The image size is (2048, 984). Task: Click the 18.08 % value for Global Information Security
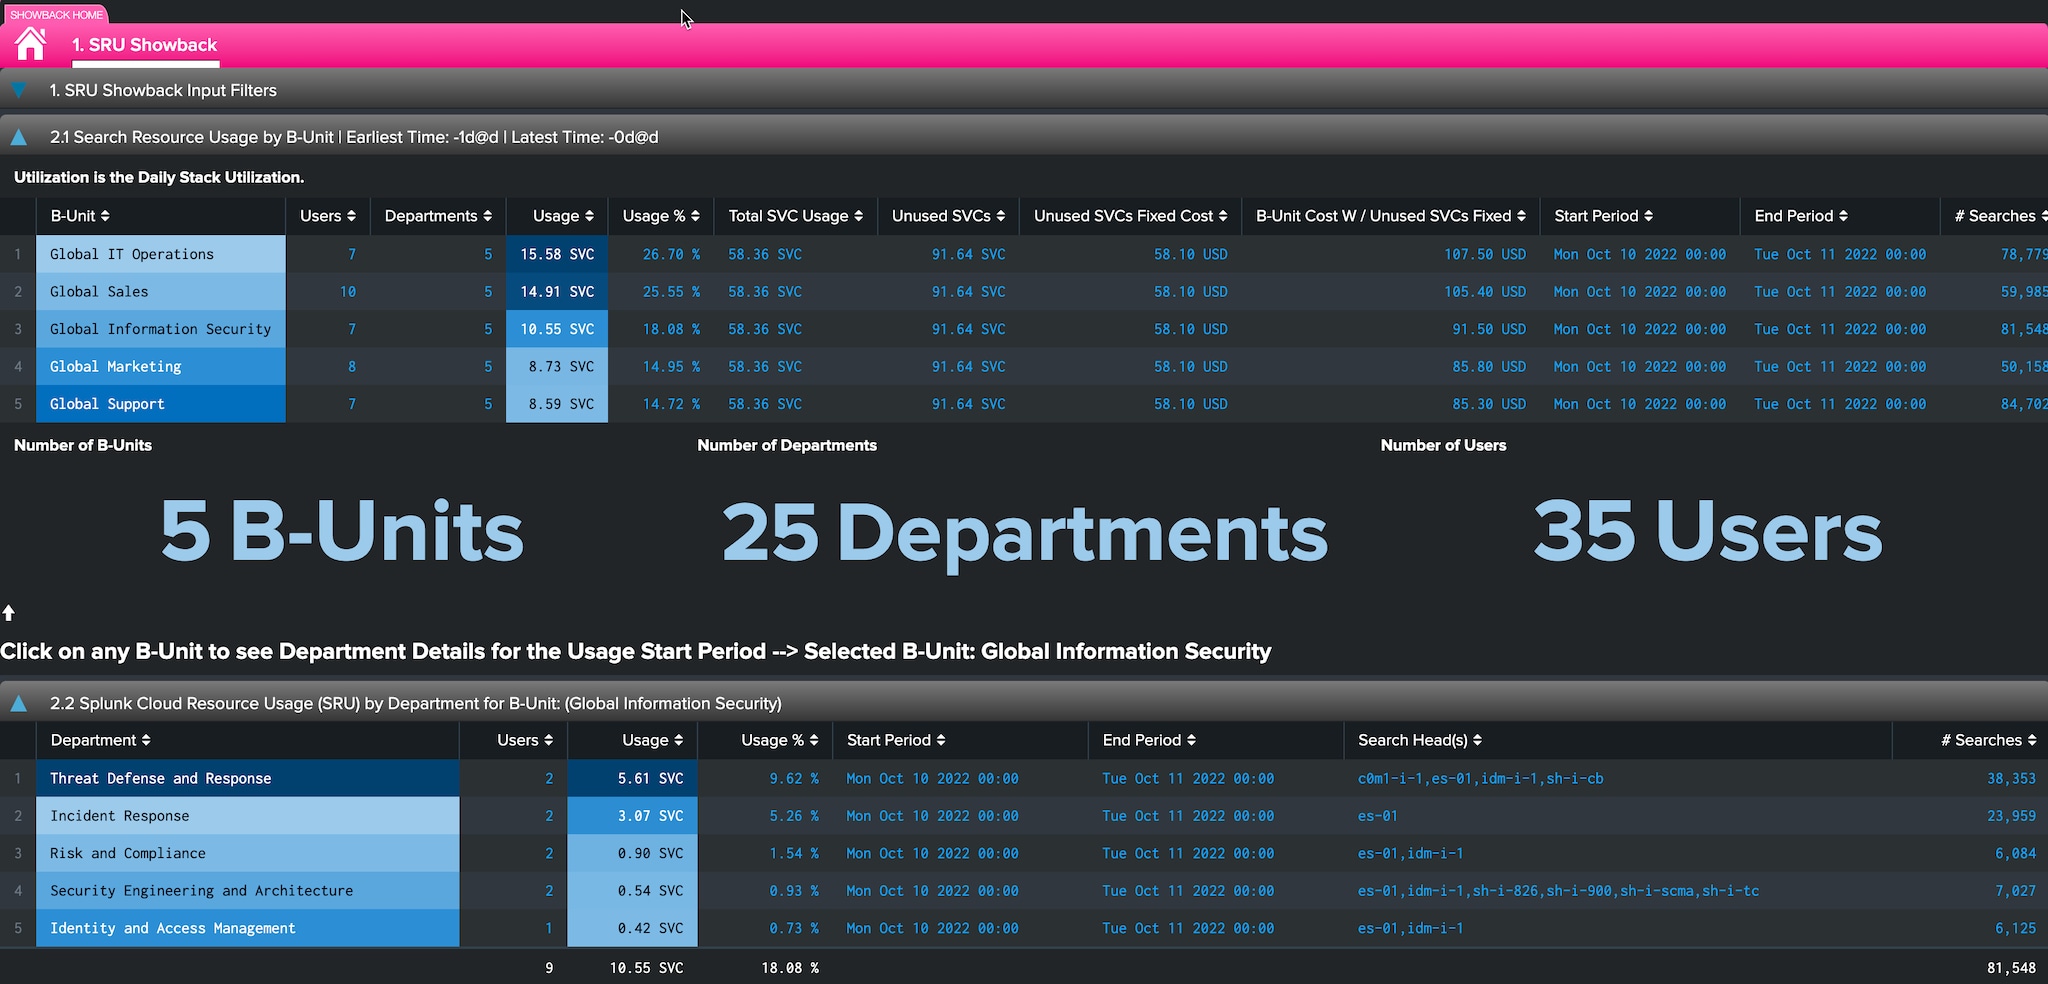click(x=671, y=329)
